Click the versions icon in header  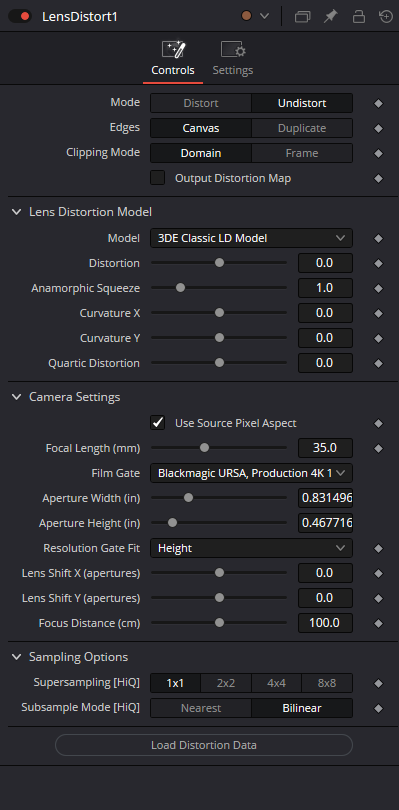[302, 17]
